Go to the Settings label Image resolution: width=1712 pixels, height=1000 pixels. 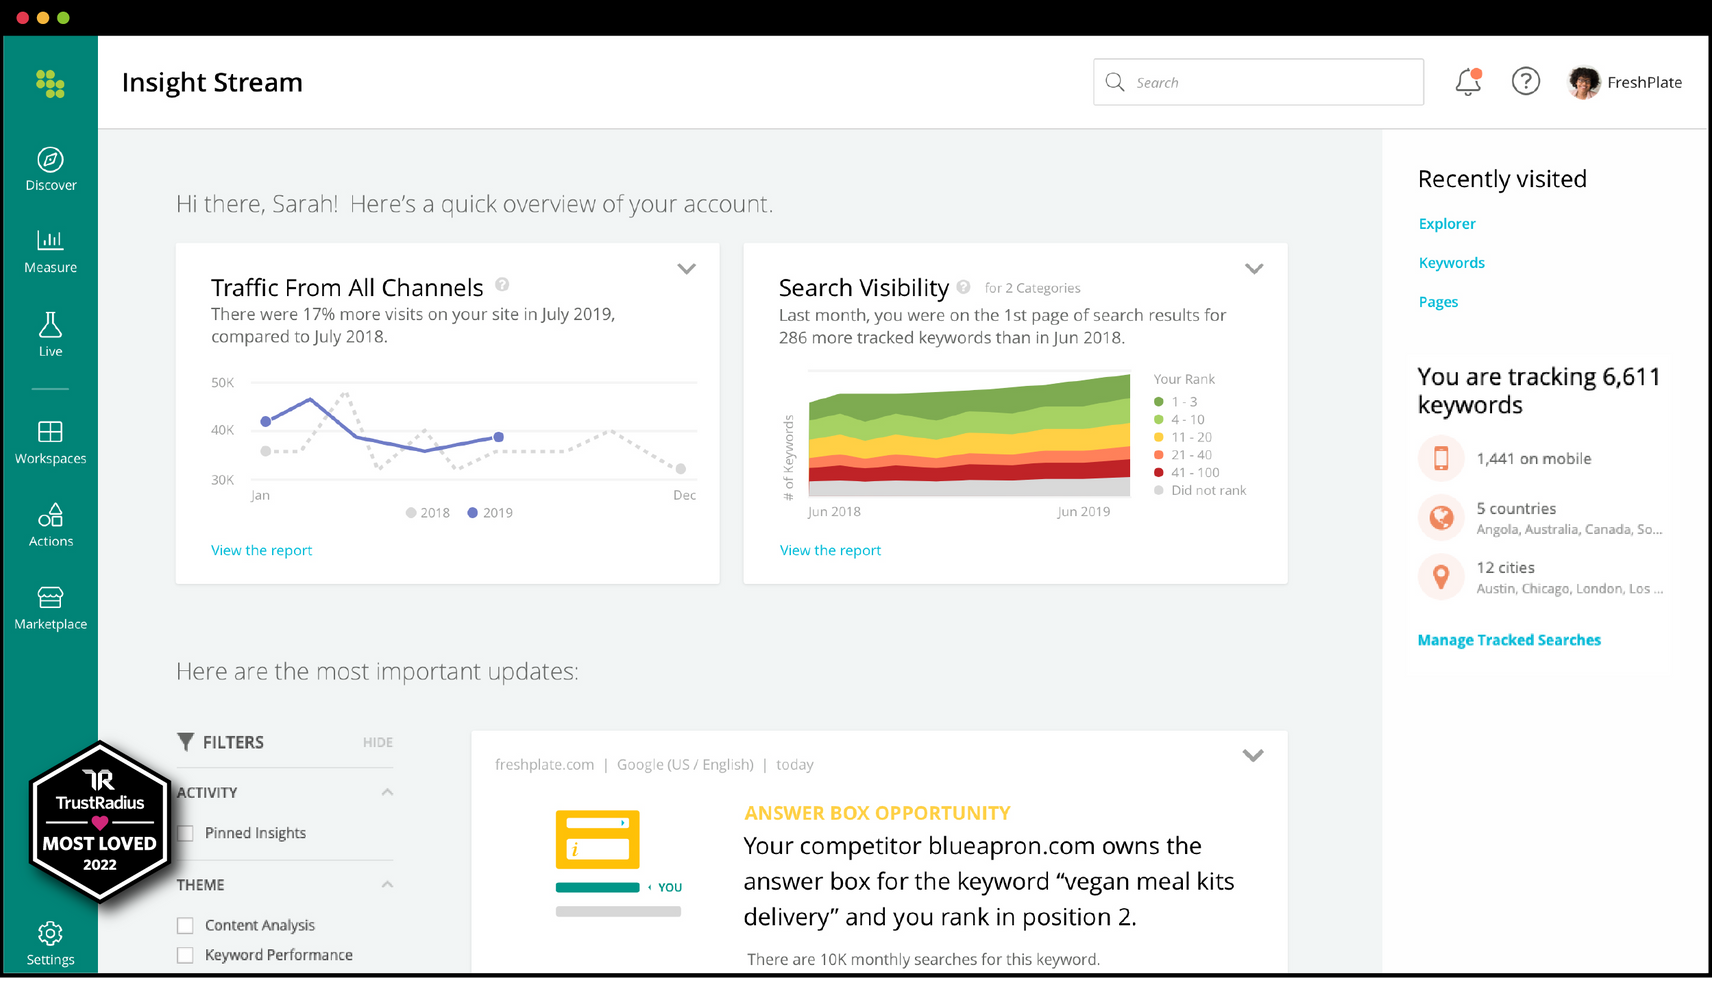tap(51, 960)
